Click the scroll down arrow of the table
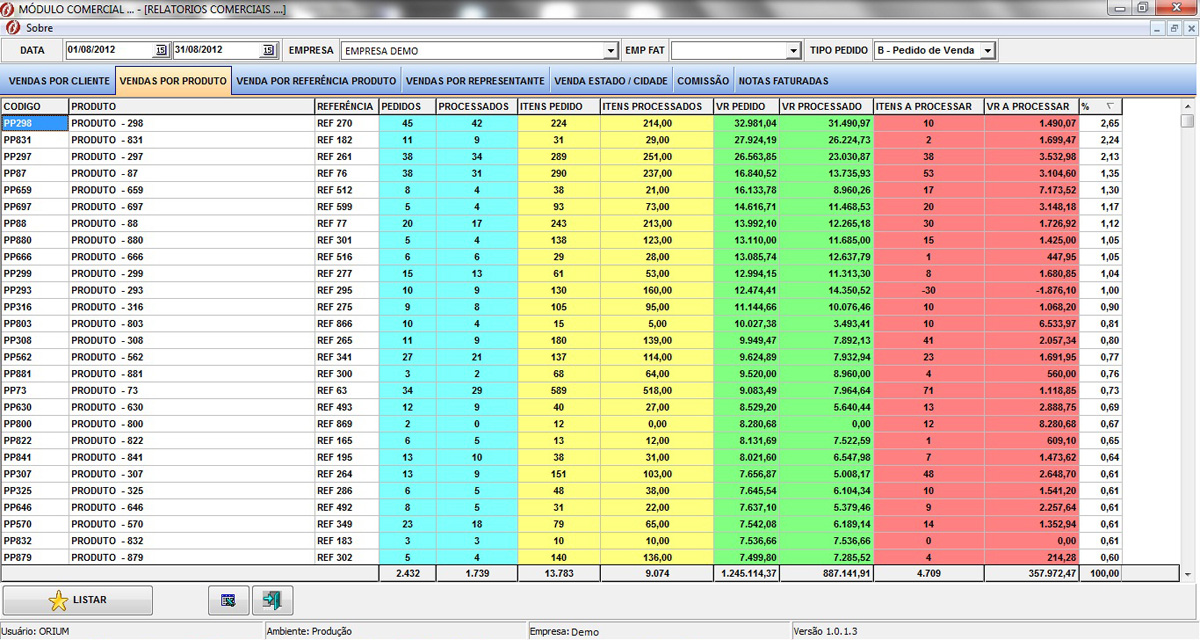The image size is (1200, 640). pyautogui.click(x=1188, y=574)
